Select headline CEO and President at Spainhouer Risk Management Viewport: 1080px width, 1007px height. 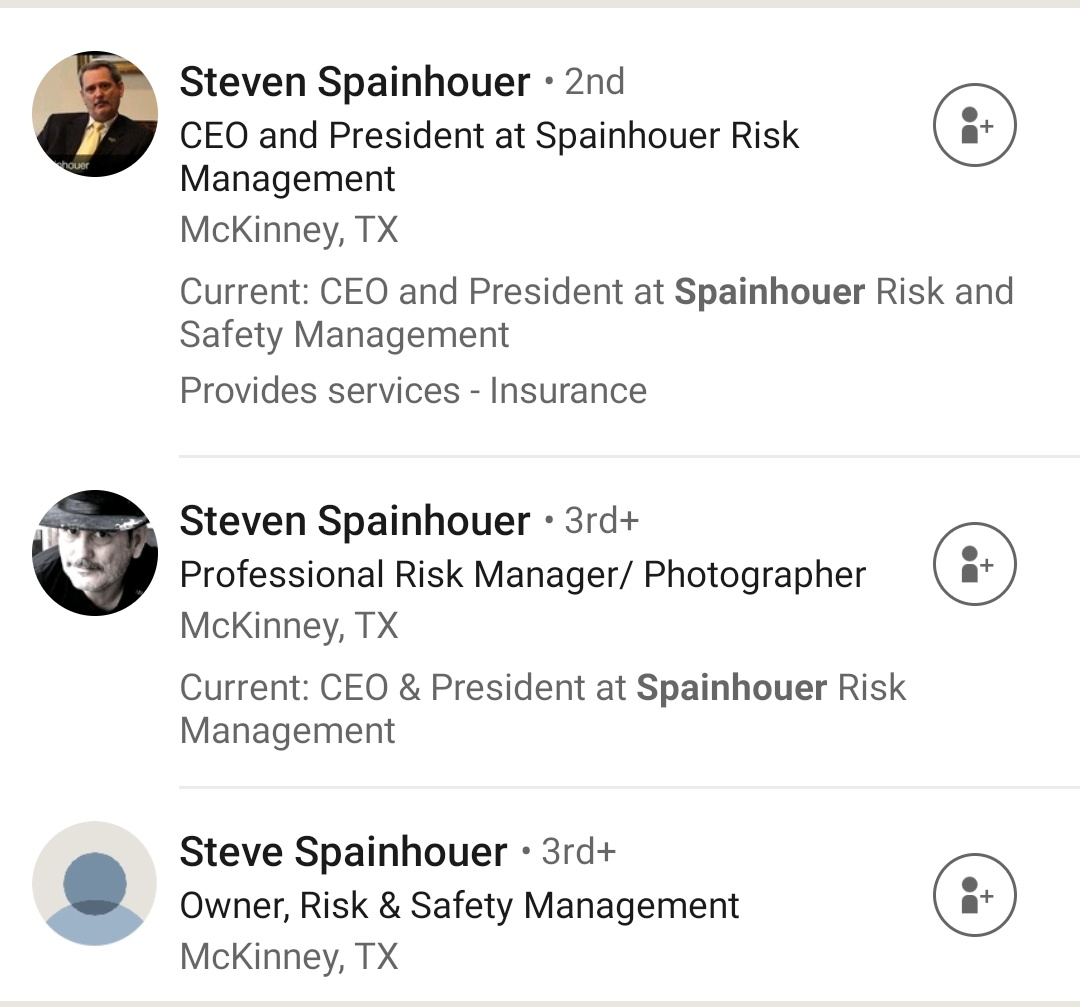click(x=489, y=157)
